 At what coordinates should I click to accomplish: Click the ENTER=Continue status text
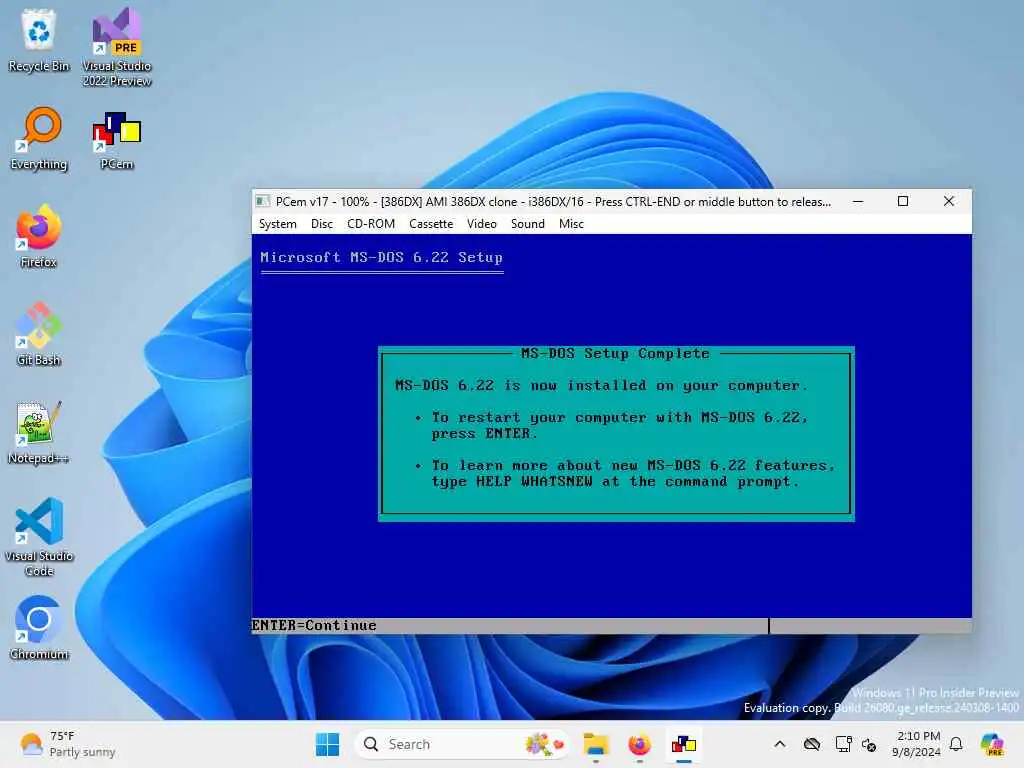click(x=314, y=625)
